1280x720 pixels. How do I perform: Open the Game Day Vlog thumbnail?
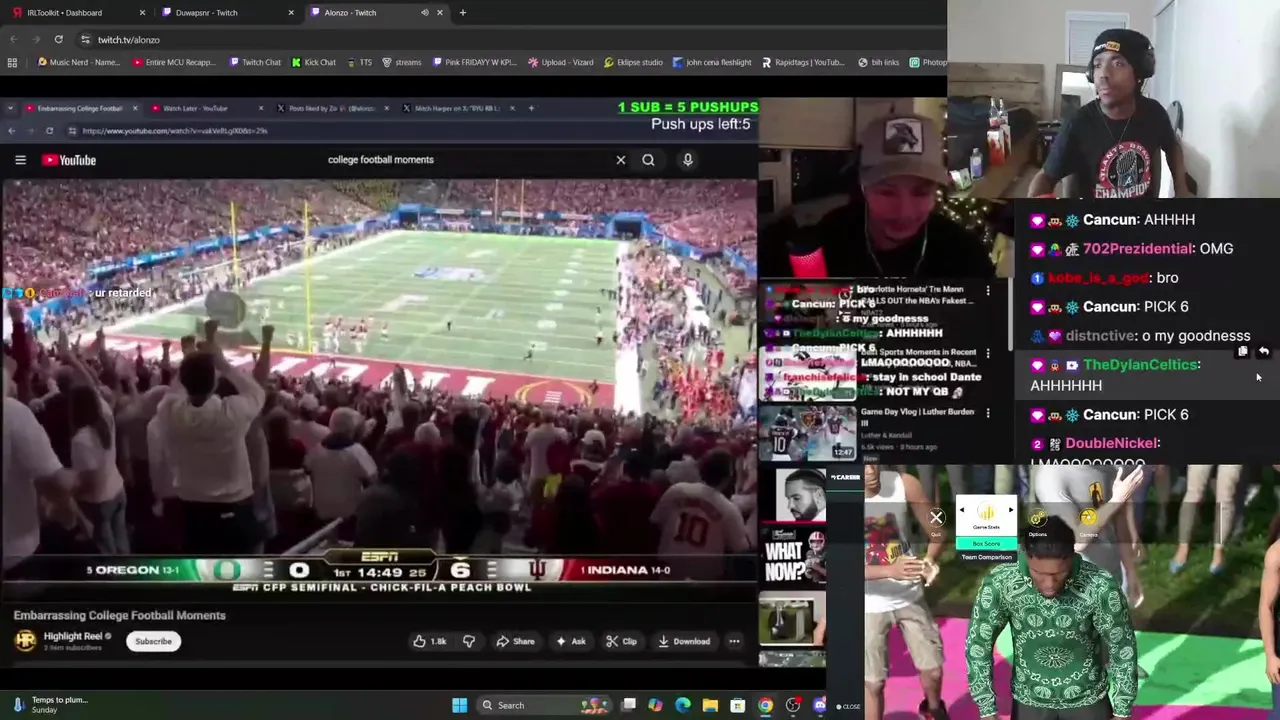click(808, 432)
